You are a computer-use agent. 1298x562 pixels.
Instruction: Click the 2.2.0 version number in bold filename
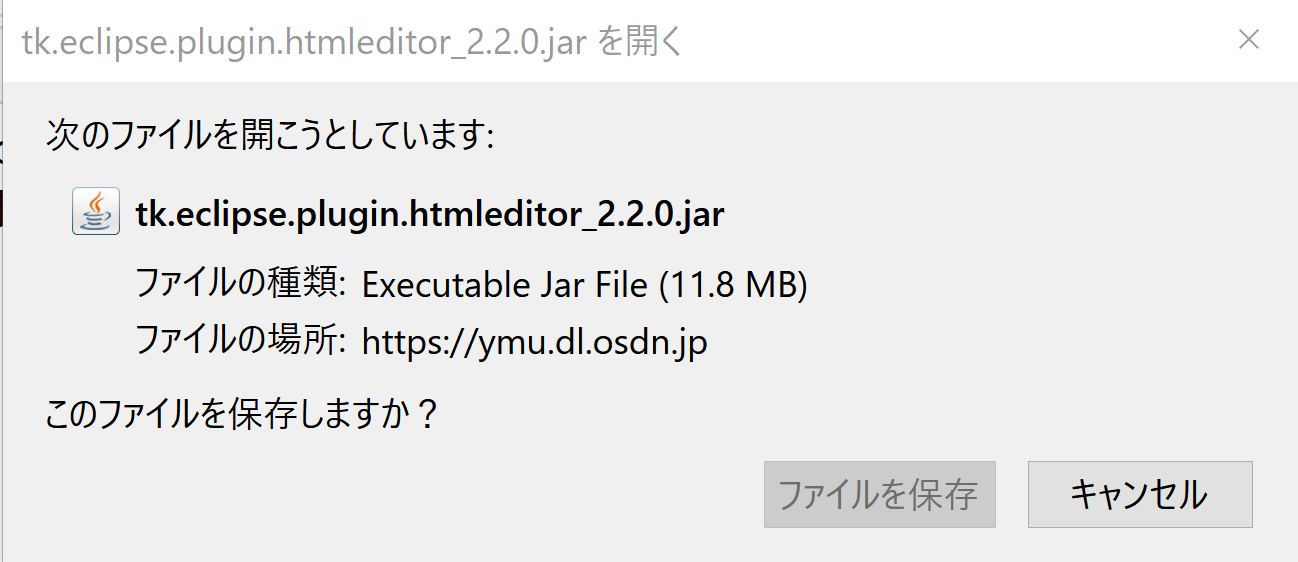(628, 214)
